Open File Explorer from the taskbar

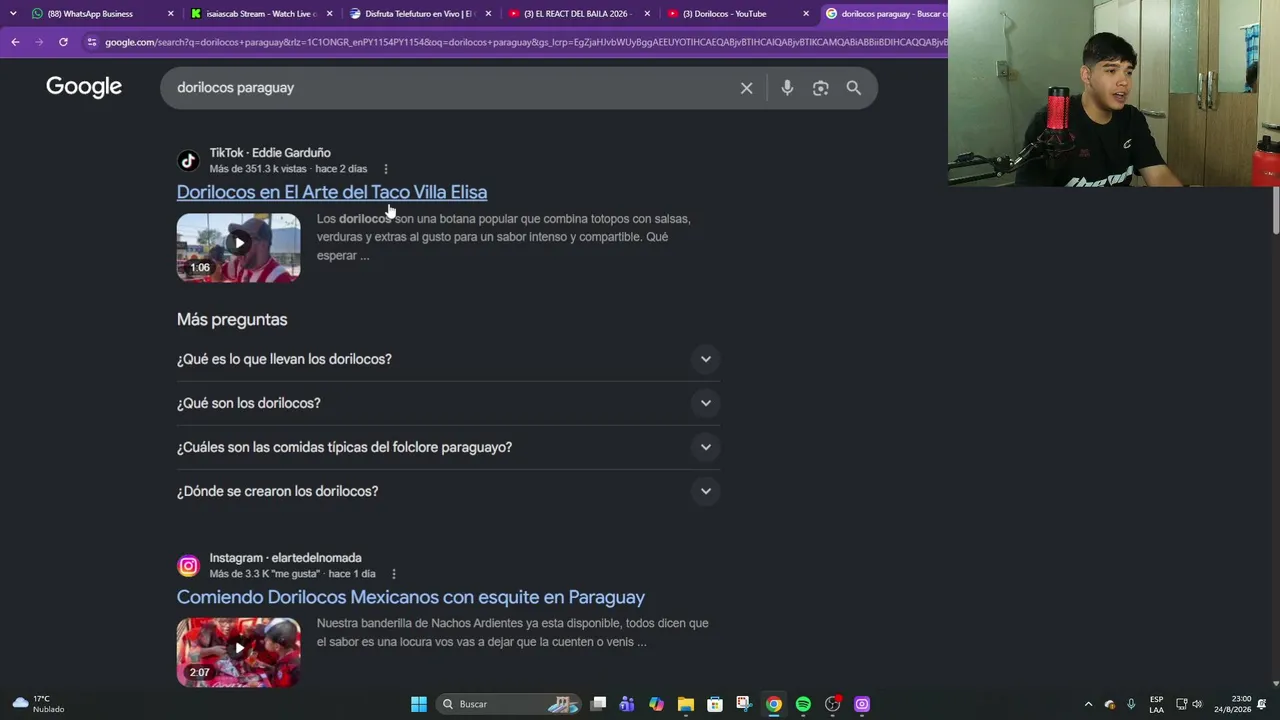click(686, 704)
